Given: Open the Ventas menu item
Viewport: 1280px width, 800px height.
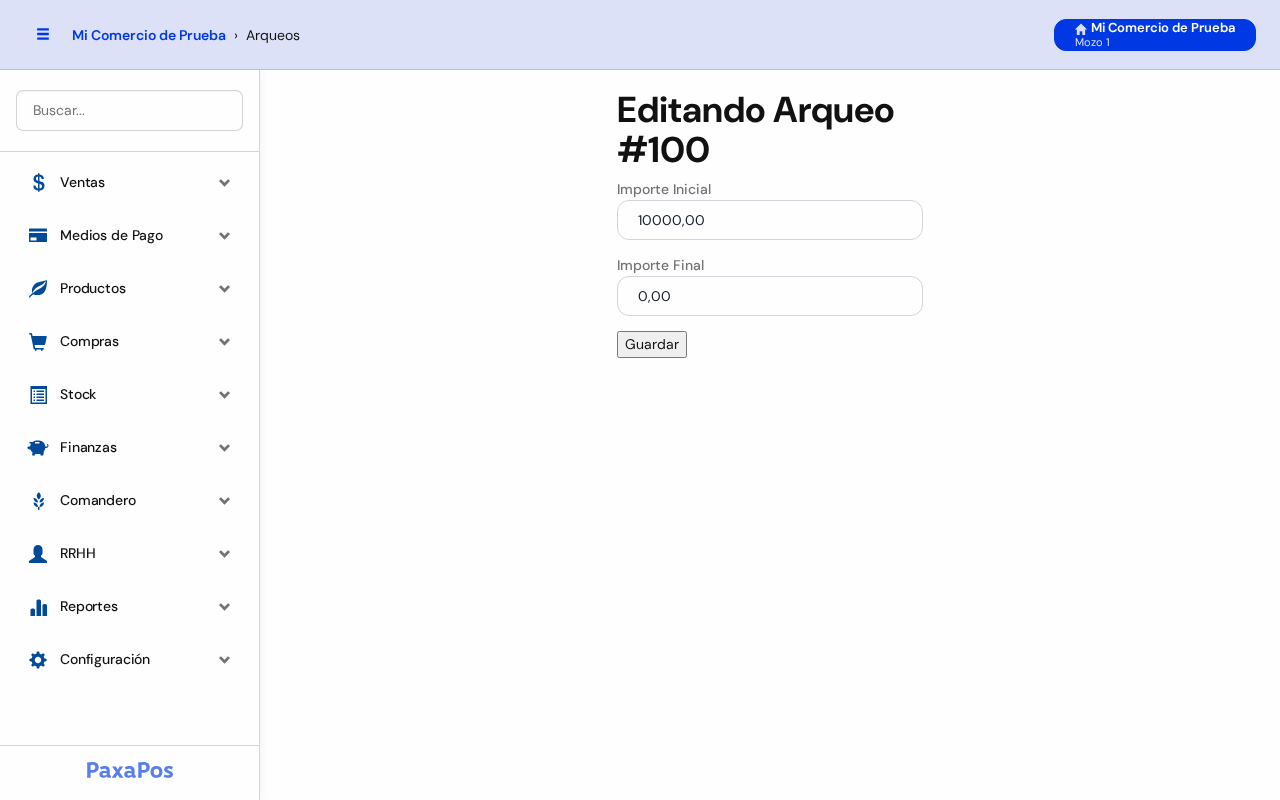Looking at the screenshot, I should point(129,182).
